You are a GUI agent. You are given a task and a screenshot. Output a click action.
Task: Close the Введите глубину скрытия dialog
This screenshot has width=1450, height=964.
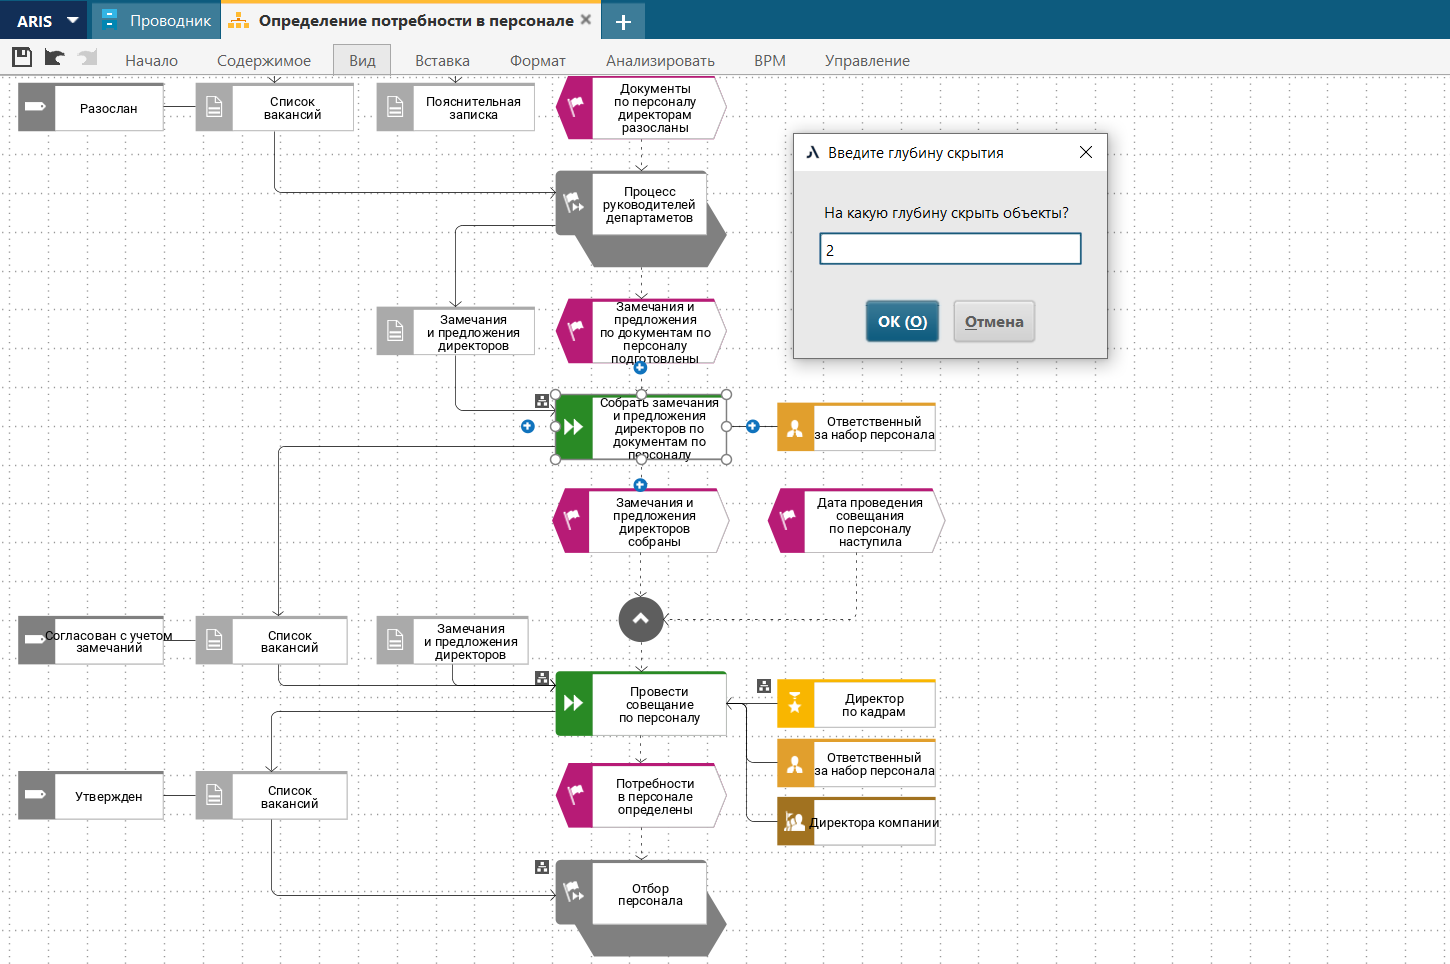[1086, 152]
